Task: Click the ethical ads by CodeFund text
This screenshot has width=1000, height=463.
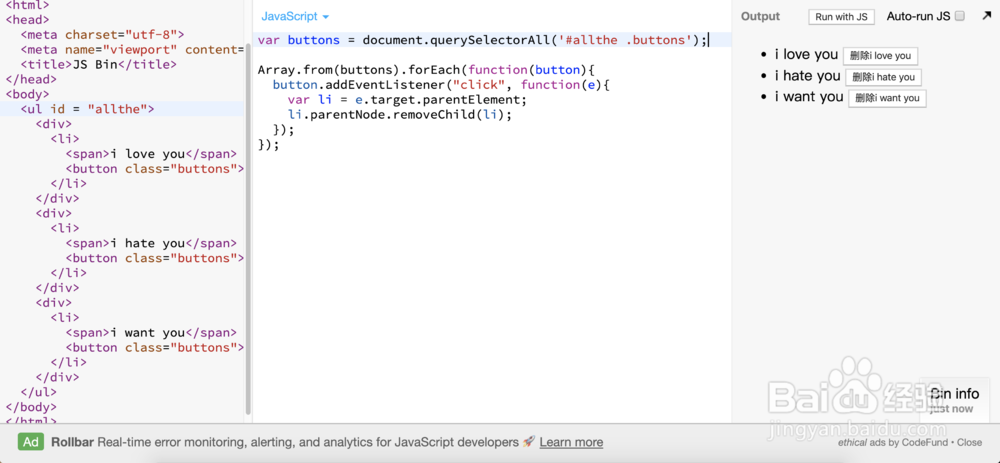Action: [895, 442]
